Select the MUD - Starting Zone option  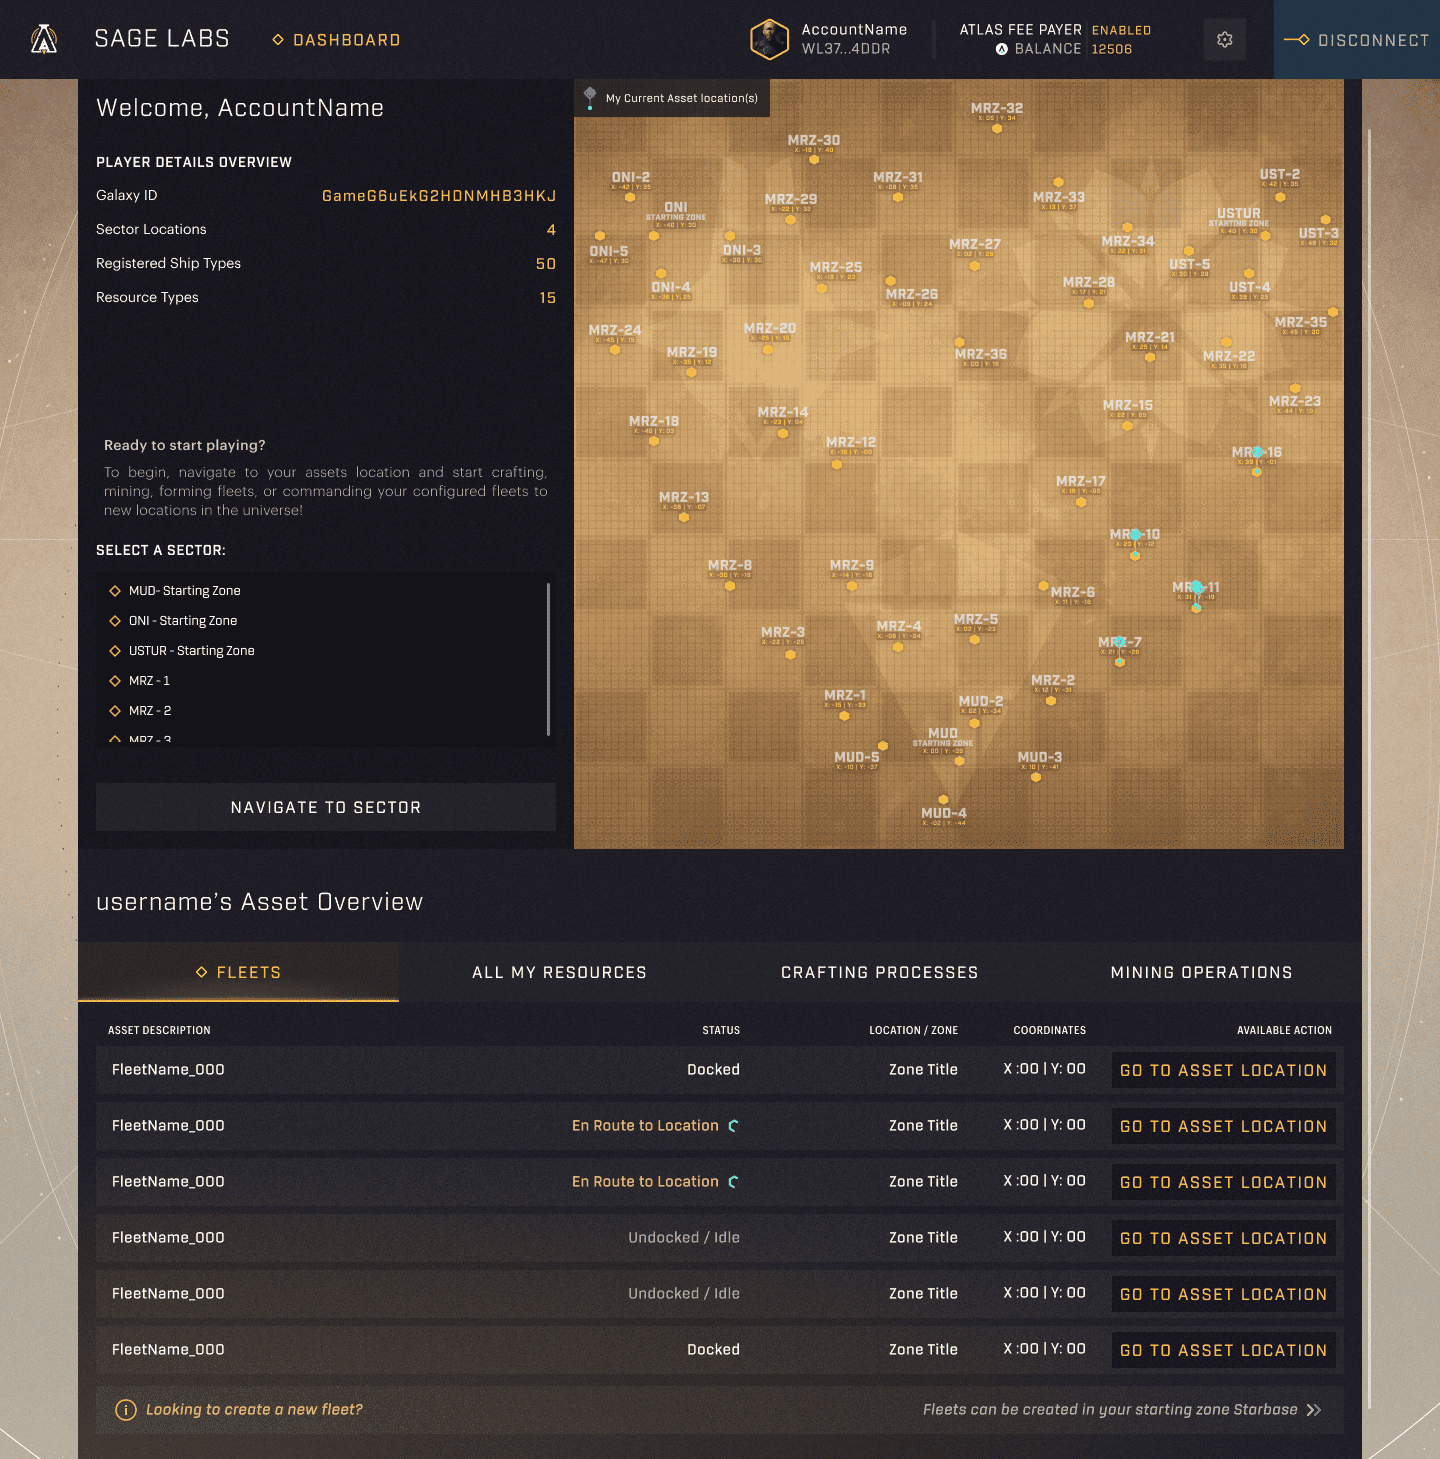coord(184,590)
